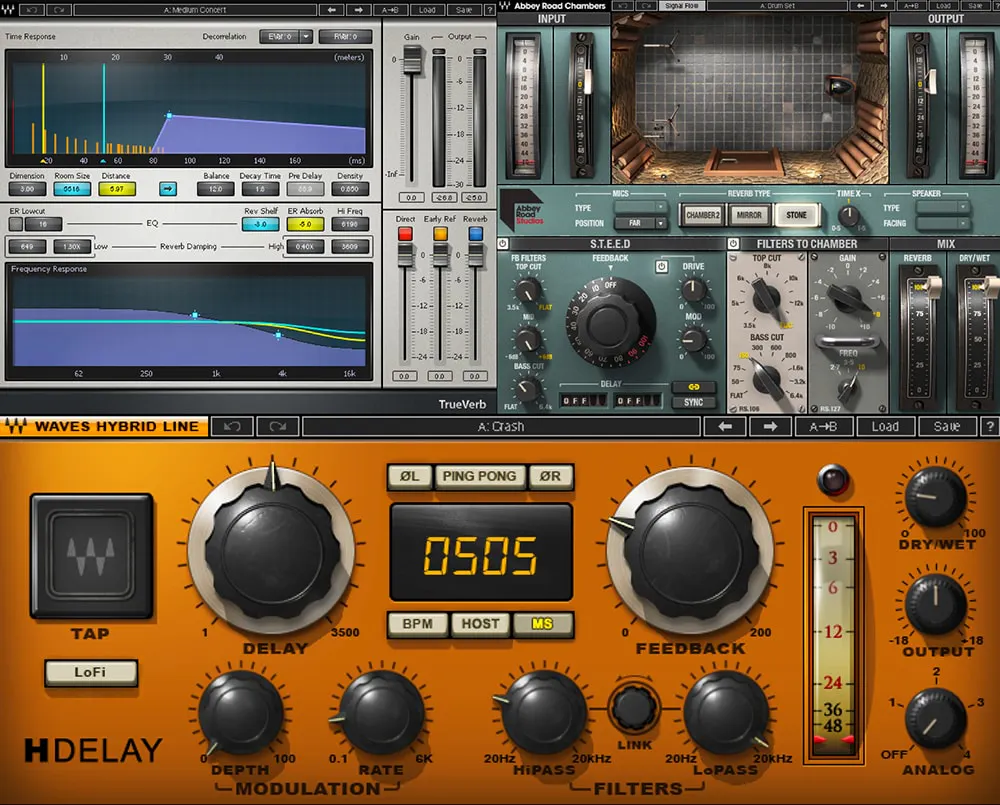Mute Direct path red button
The width and height of the screenshot is (1000, 805).
coord(405,233)
